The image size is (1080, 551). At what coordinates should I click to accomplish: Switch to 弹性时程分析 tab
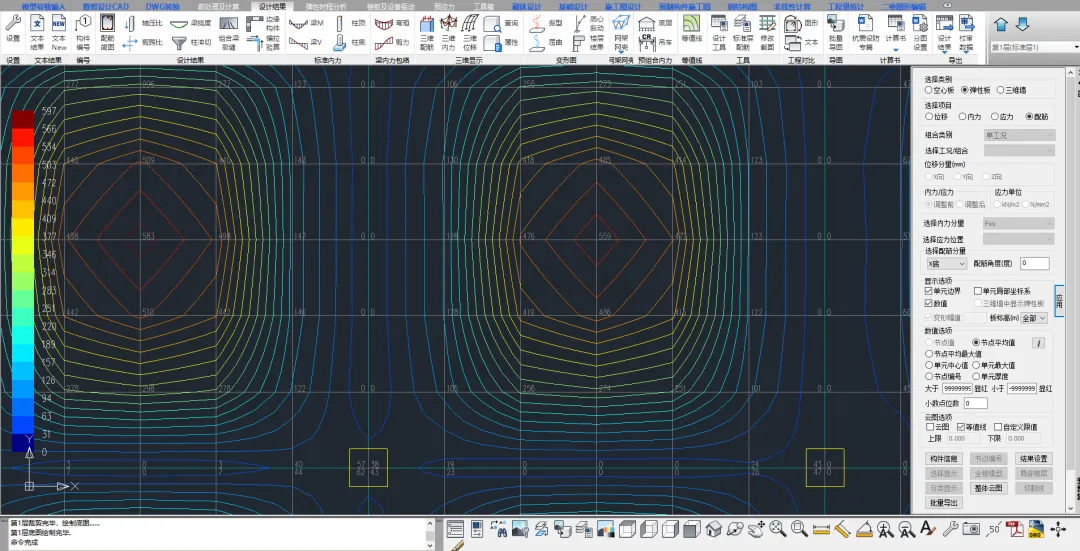tap(326, 6)
